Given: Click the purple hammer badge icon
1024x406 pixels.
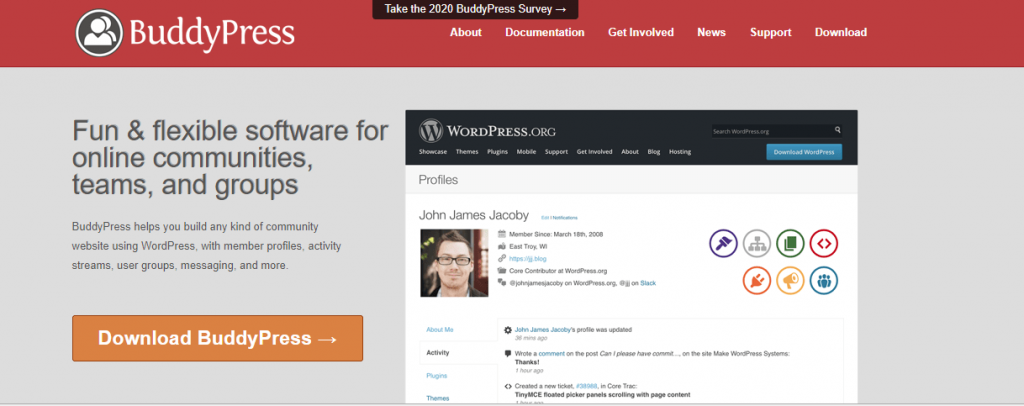Looking at the screenshot, I should click(723, 243).
